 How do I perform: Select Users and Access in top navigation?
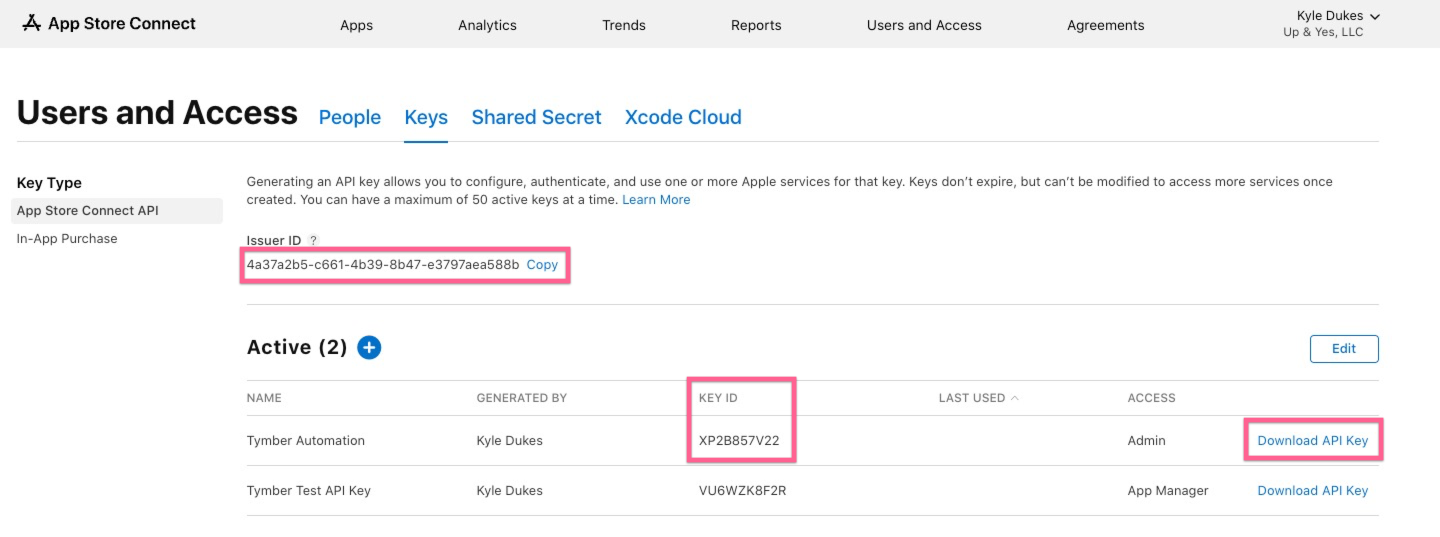point(924,25)
